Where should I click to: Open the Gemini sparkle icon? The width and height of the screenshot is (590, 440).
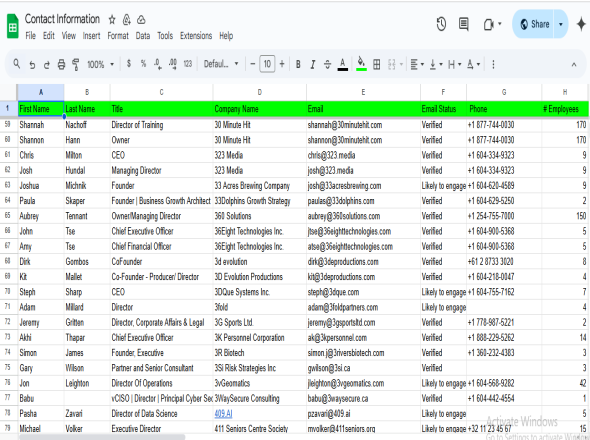tap(581, 24)
